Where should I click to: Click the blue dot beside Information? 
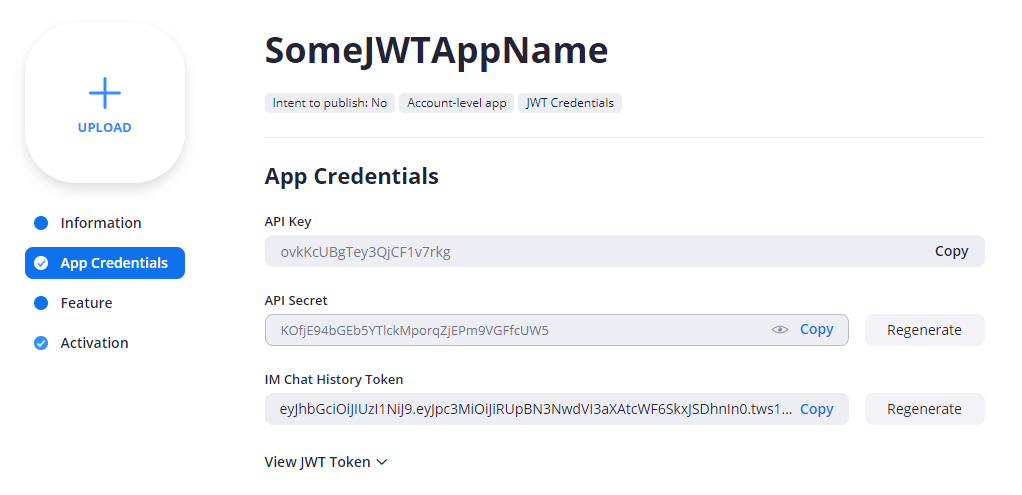click(41, 223)
